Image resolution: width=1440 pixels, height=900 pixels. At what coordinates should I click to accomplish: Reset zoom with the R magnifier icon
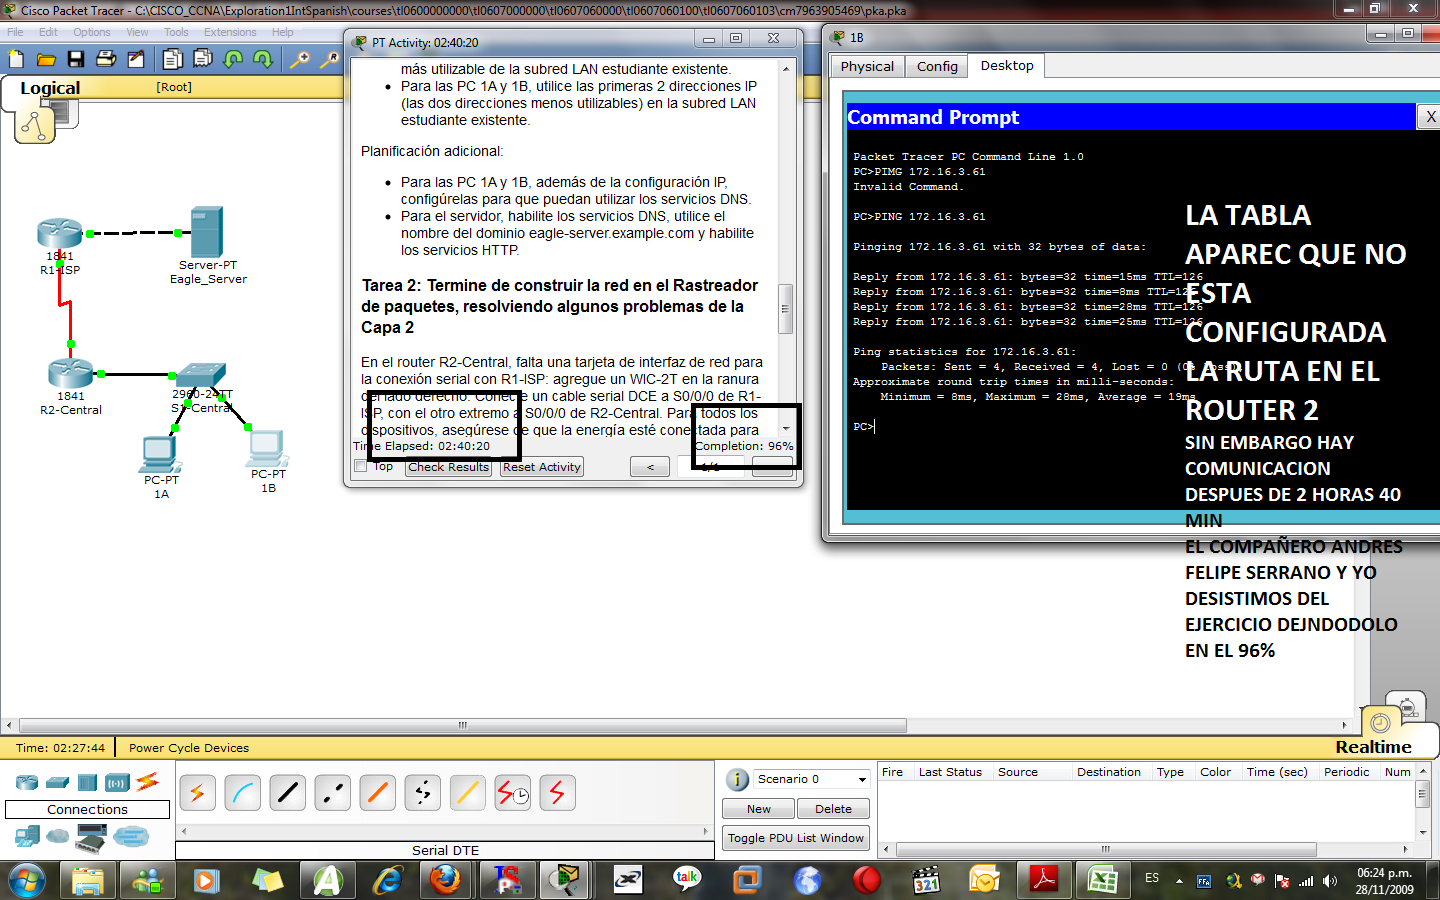[329, 60]
